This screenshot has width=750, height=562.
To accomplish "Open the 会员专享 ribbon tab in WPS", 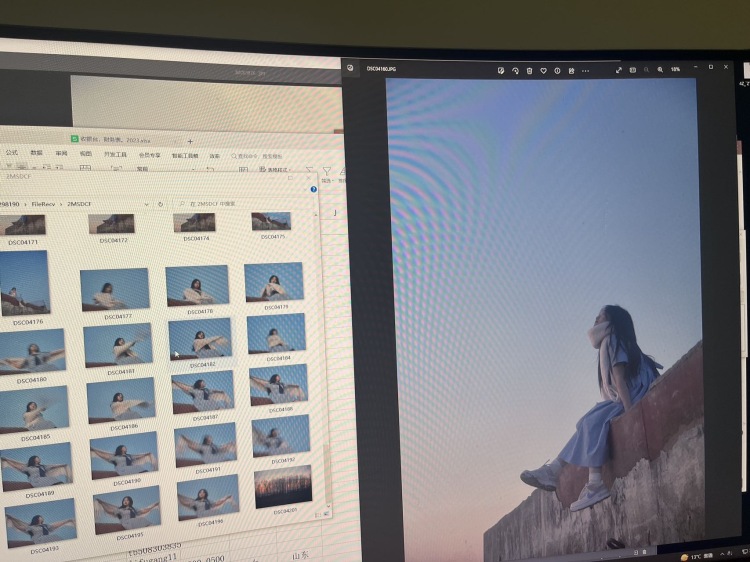I will 150,155.
